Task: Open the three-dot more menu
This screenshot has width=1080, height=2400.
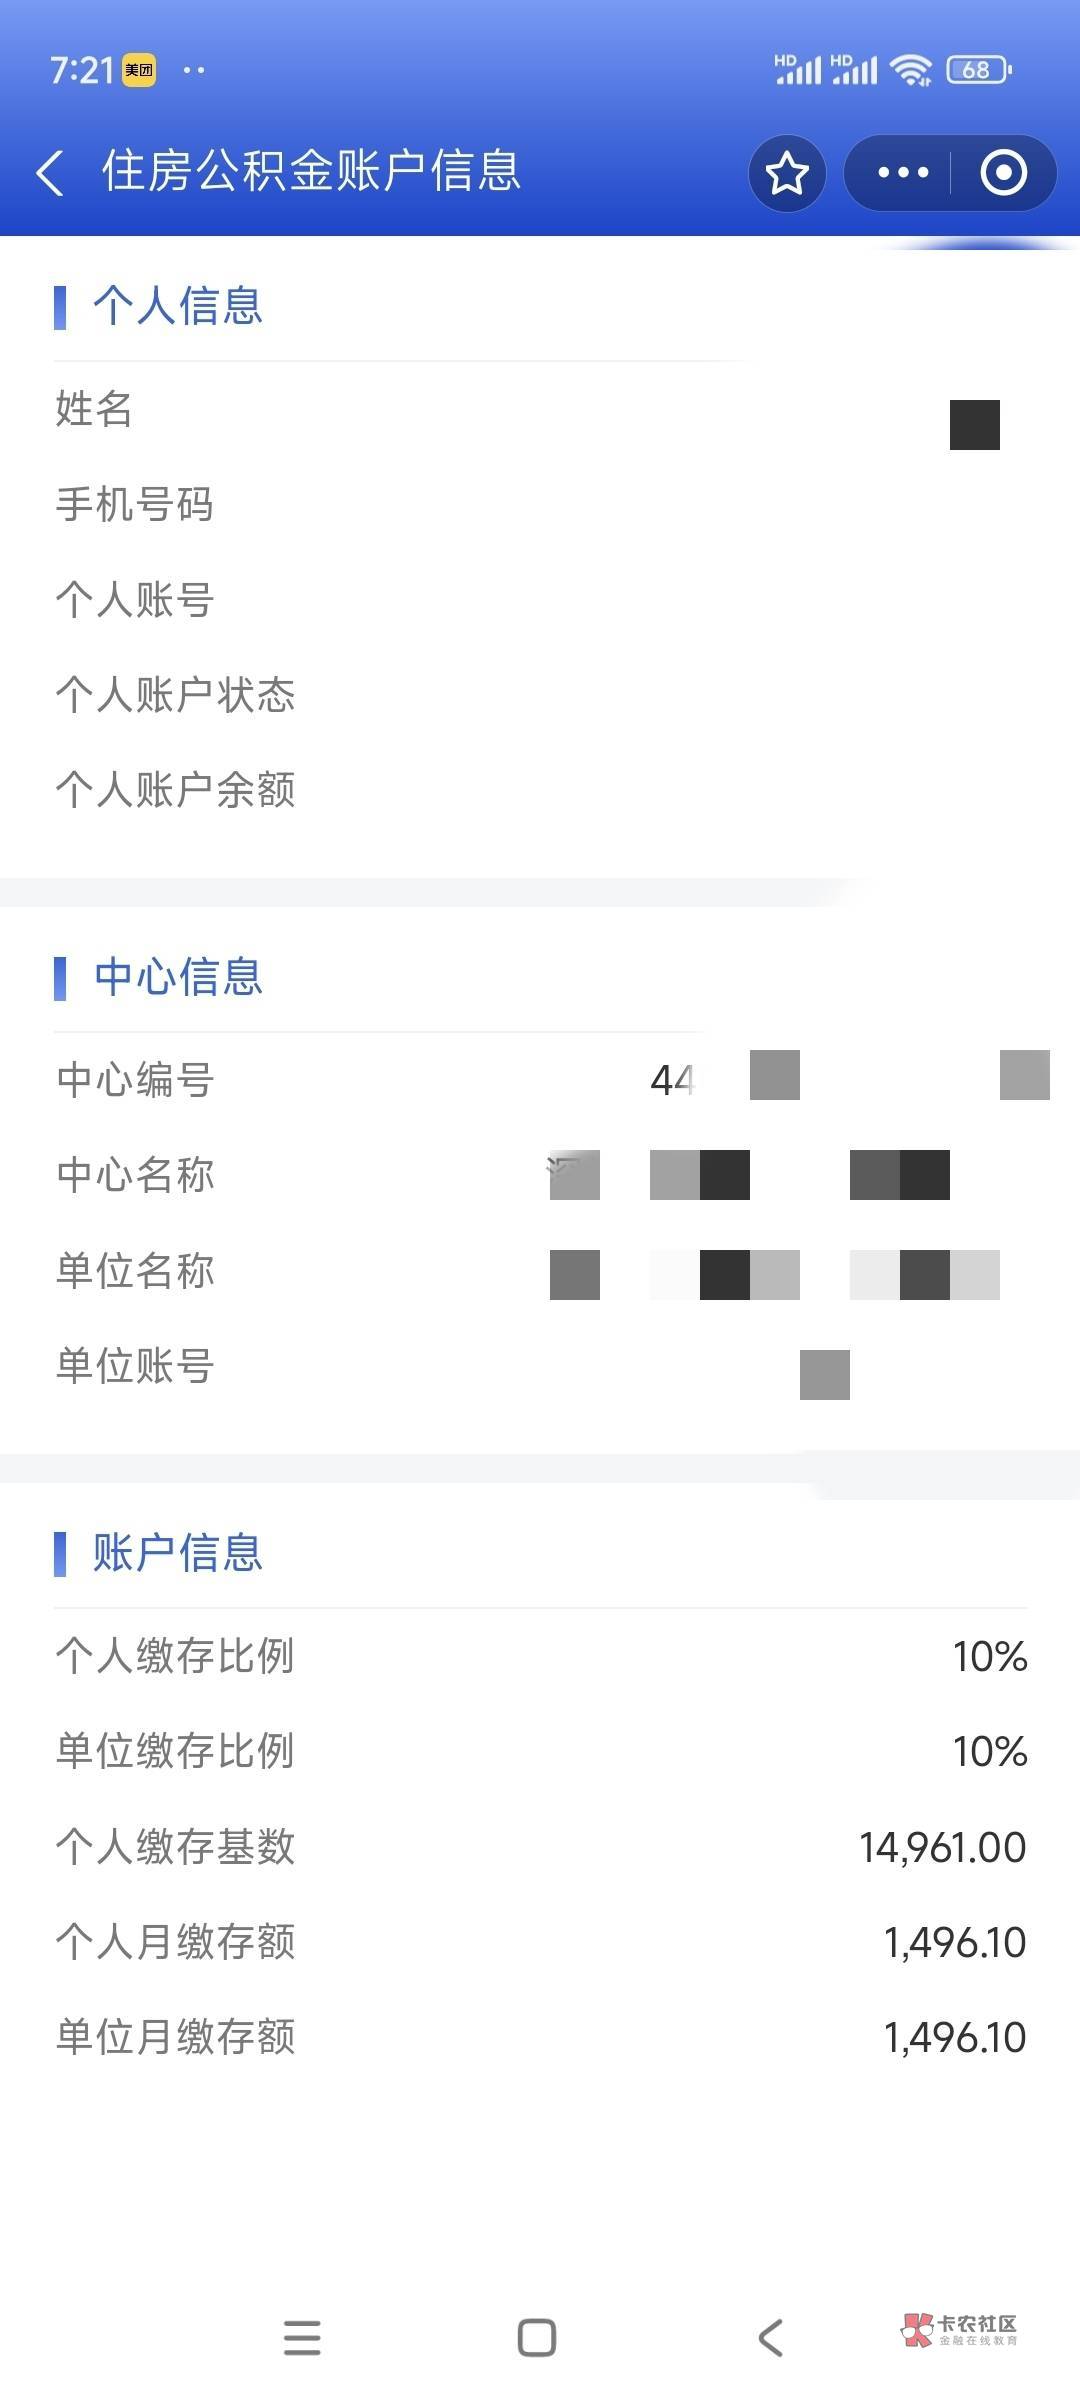Action: 902,173
